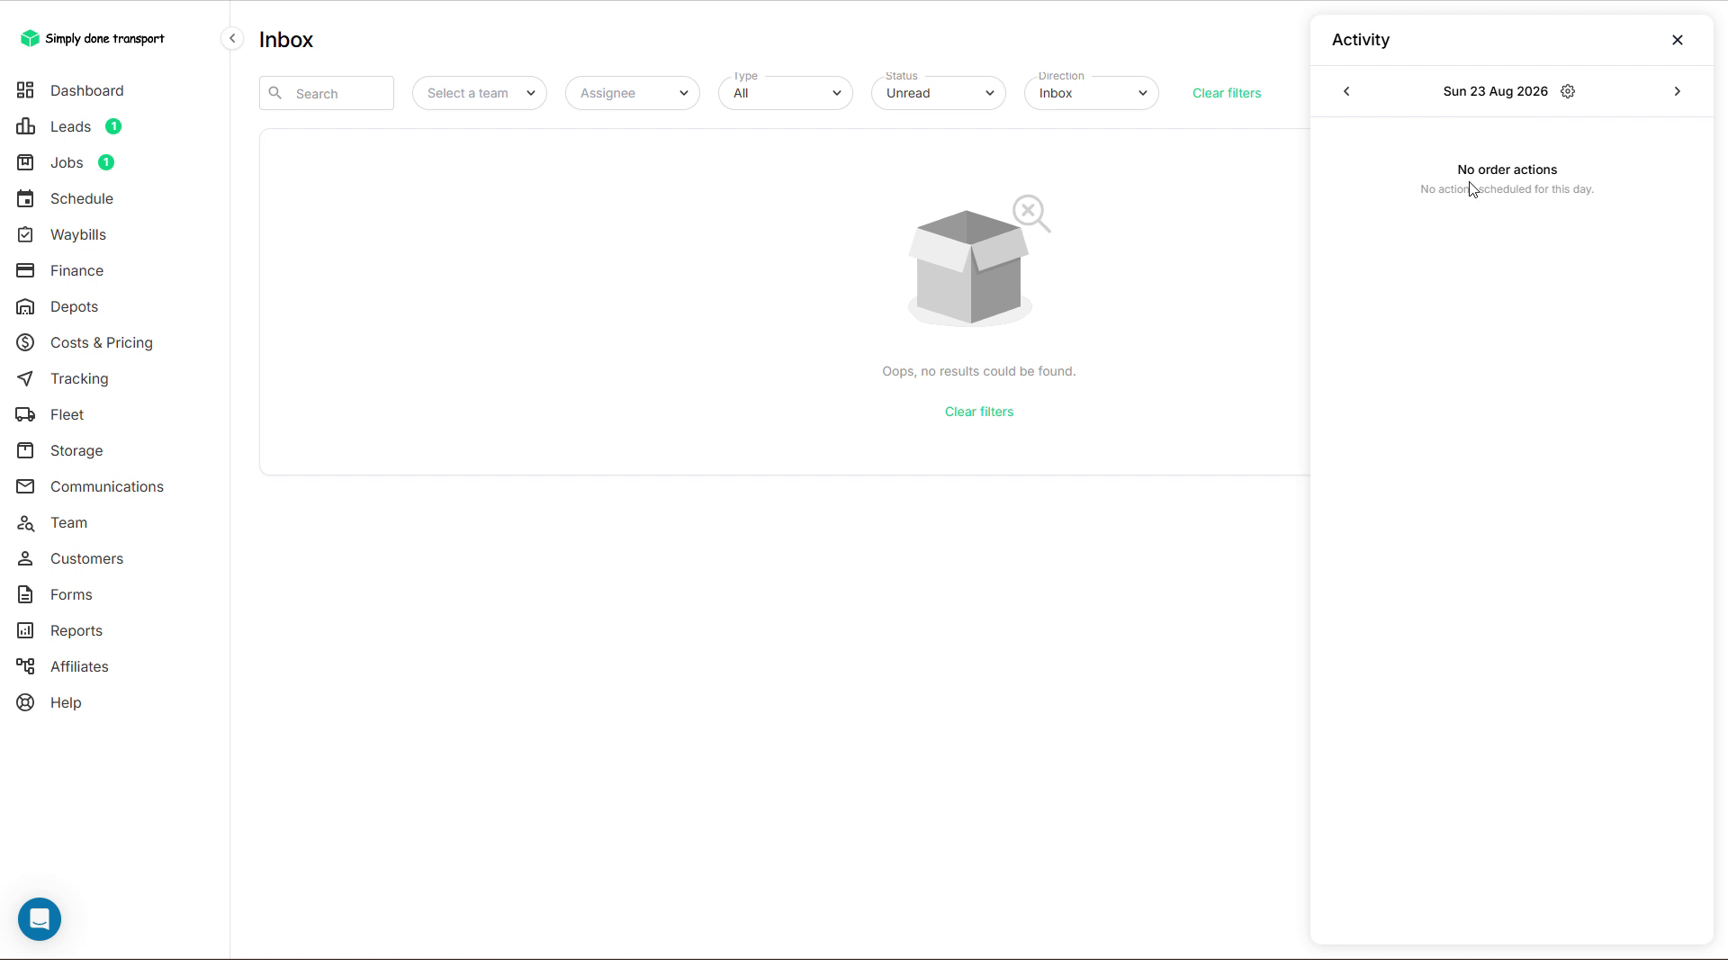Screen dimensions: 1728x960
Task: Click Clear filters under no results message
Action: pos(979,411)
